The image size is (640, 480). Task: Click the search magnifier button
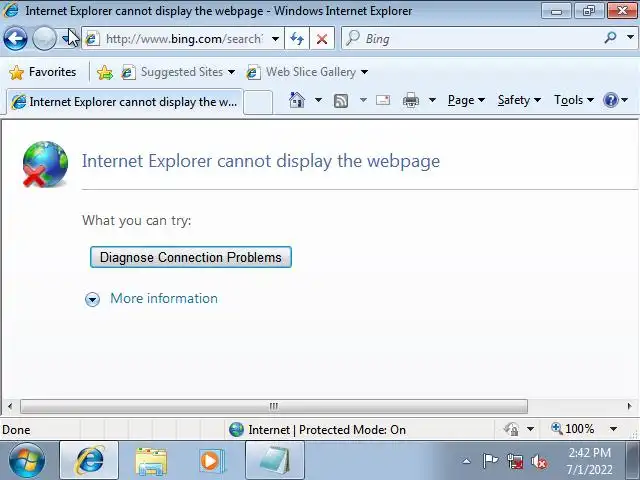[x=610, y=38]
